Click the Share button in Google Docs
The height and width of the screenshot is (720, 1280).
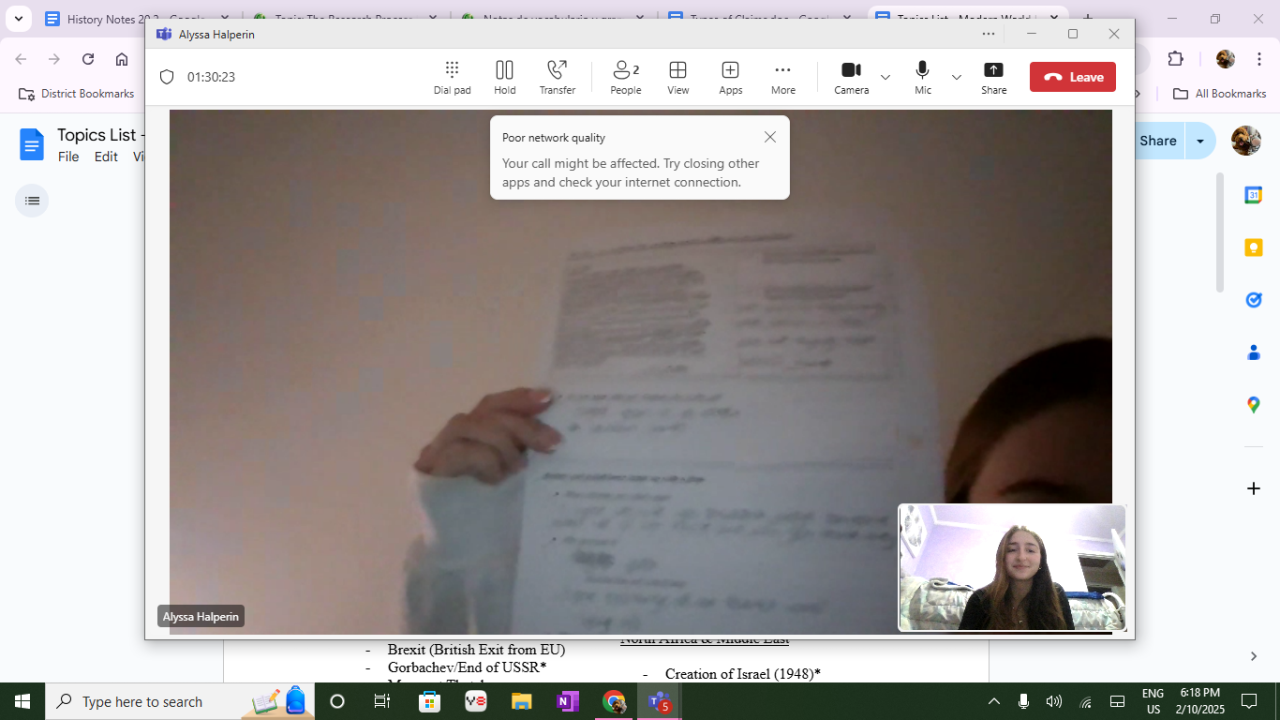coord(1158,141)
